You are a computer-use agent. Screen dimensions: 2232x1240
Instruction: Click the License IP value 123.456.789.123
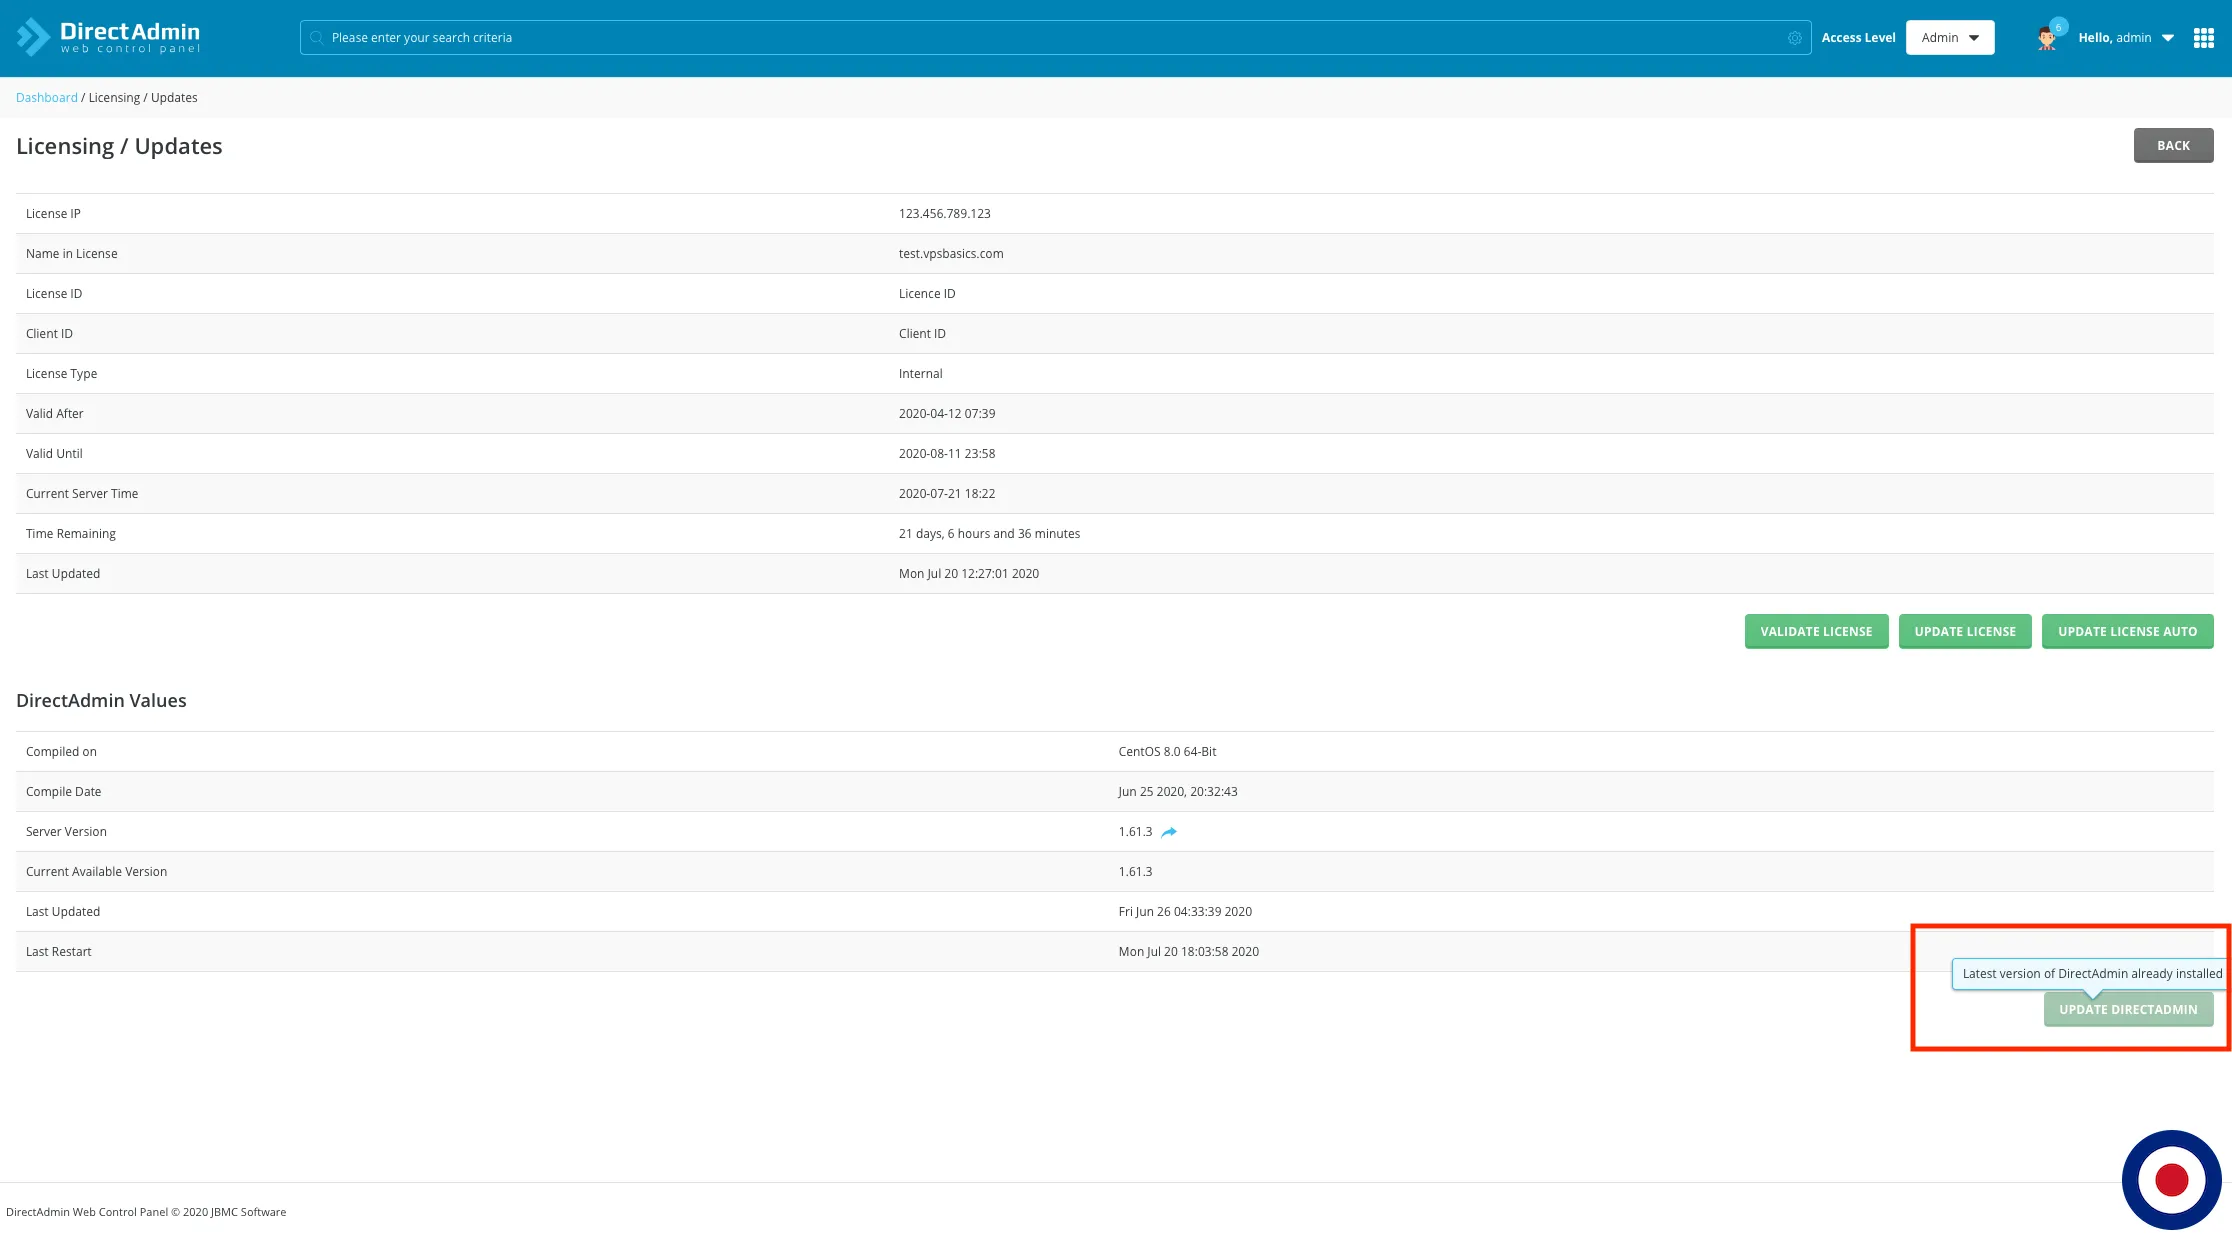pos(944,214)
